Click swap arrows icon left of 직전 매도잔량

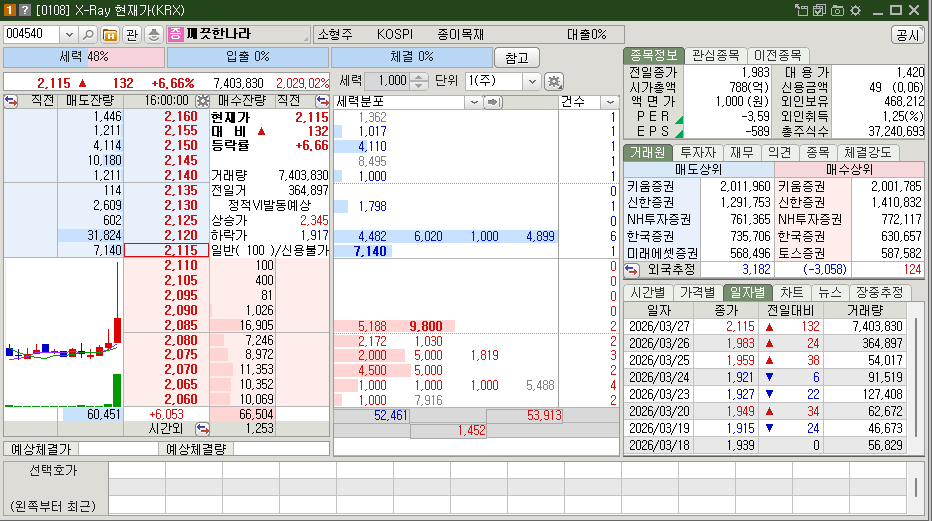point(11,101)
